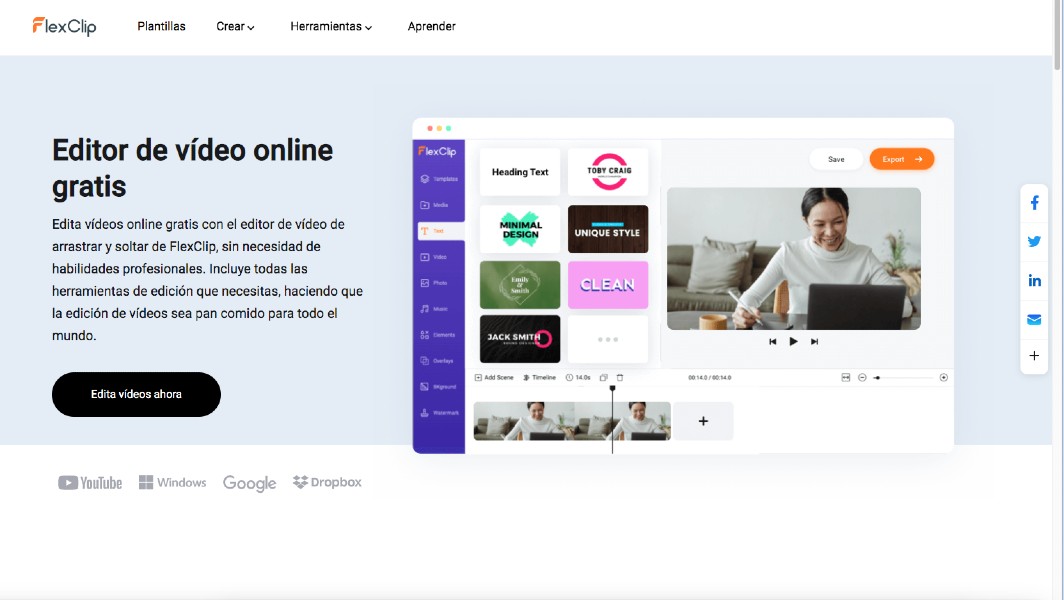
Task: Zoom out timeline with minus icon
Action: (862, 377)
